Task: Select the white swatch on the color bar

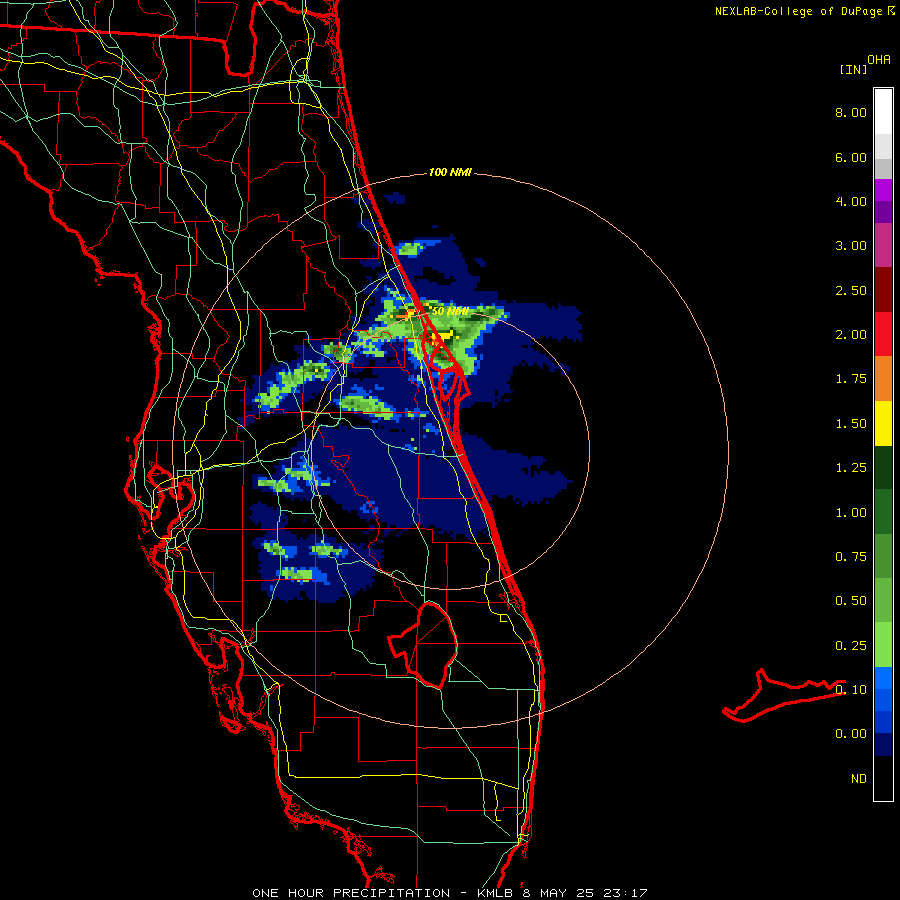Action: 883,112
